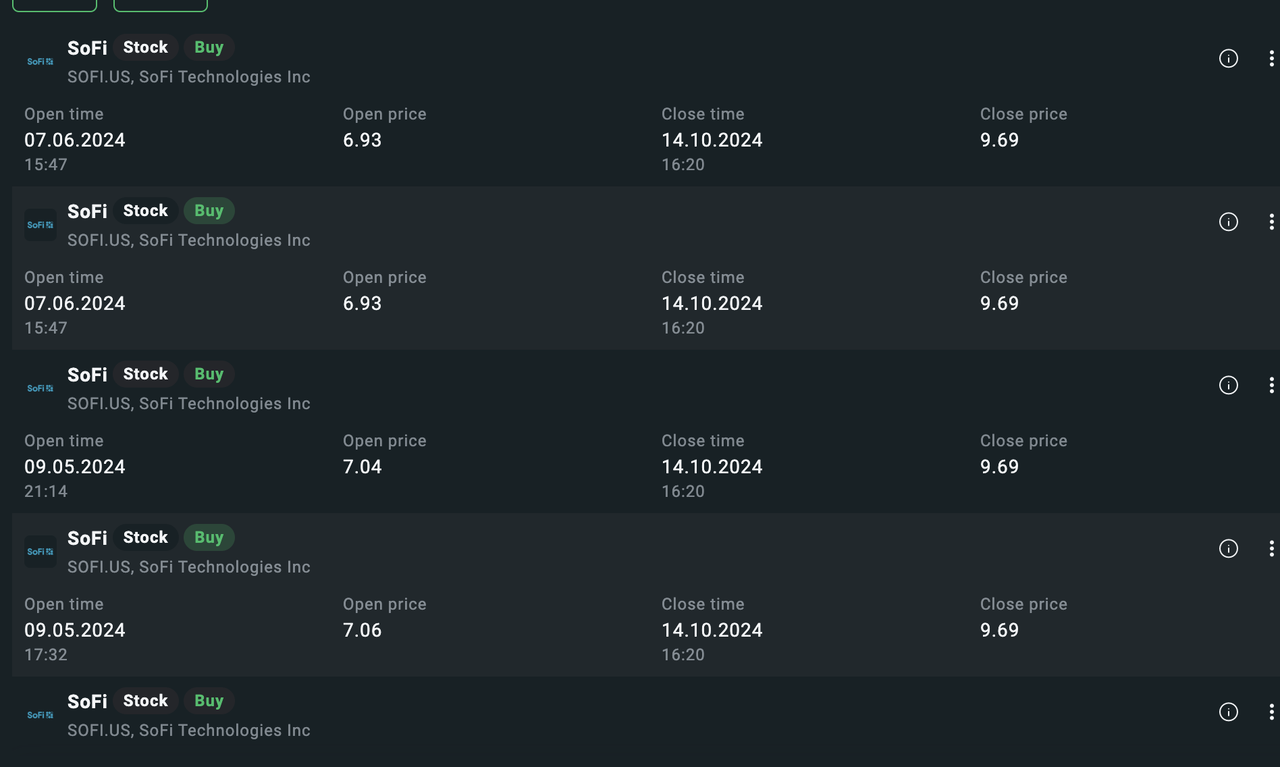Select the trade row opened 09.05.2024 at 21:14
1280x767 pixels.
640,466
